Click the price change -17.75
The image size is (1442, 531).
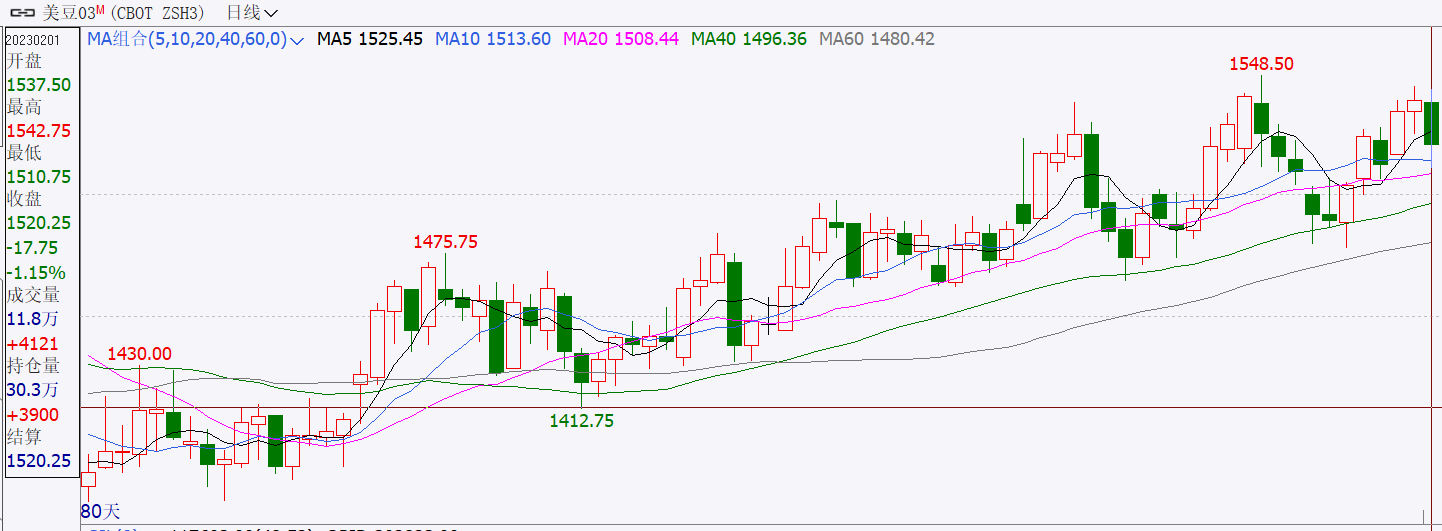click(x=32, y=248)
